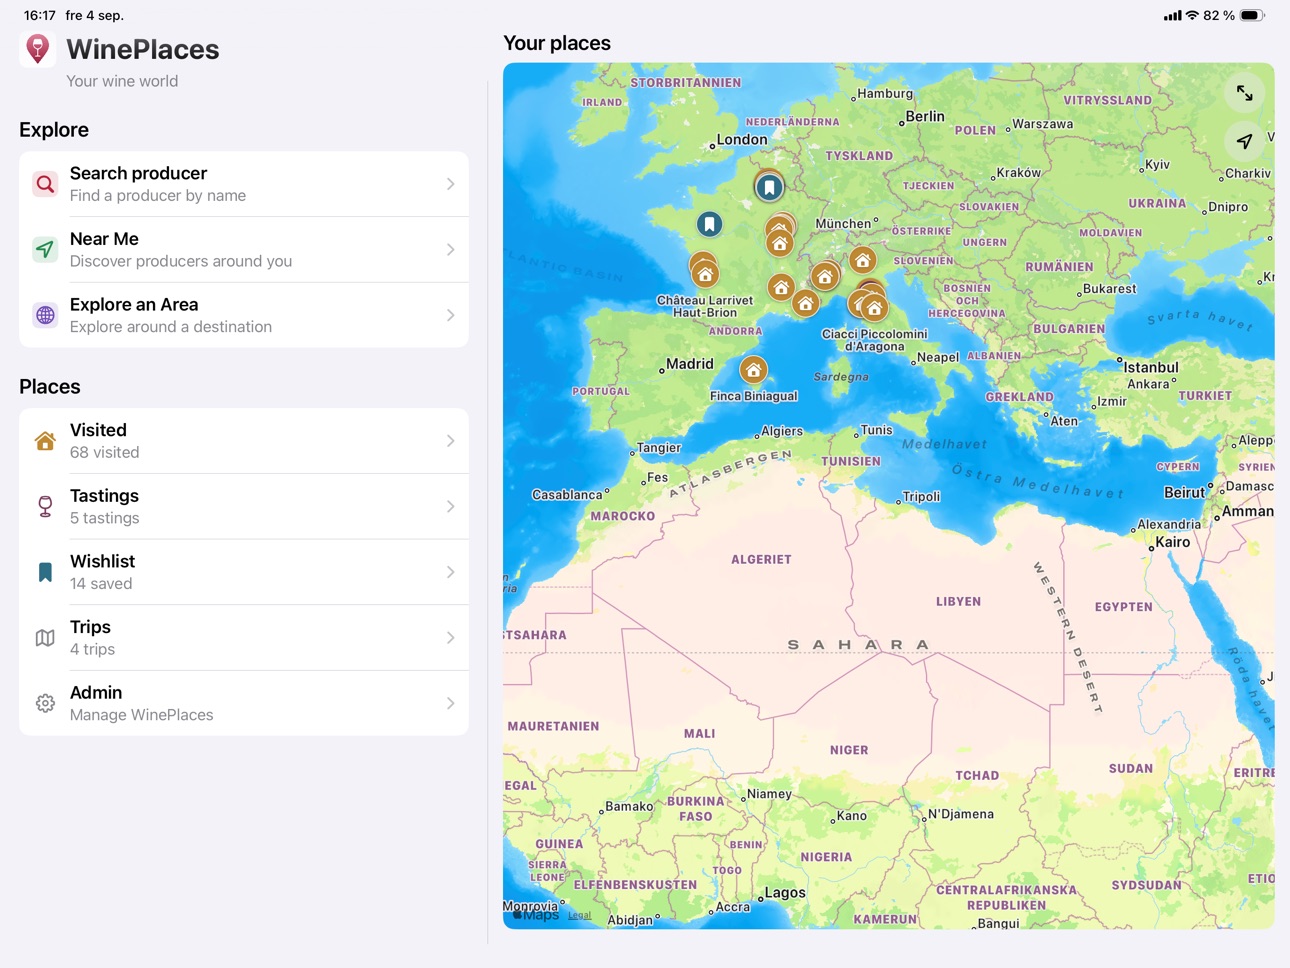Select home pin above Ciacci Piccolomini d'Aragona label
Screen dimensions: 1290x968
[x=874, y=308]
